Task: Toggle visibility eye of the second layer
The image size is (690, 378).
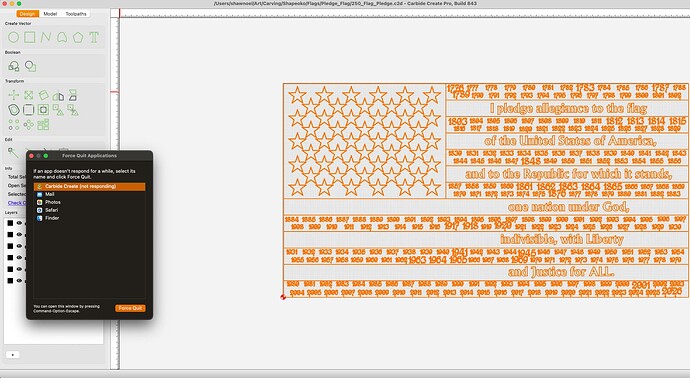Action: pyautogui.click(x=19, y=235)
